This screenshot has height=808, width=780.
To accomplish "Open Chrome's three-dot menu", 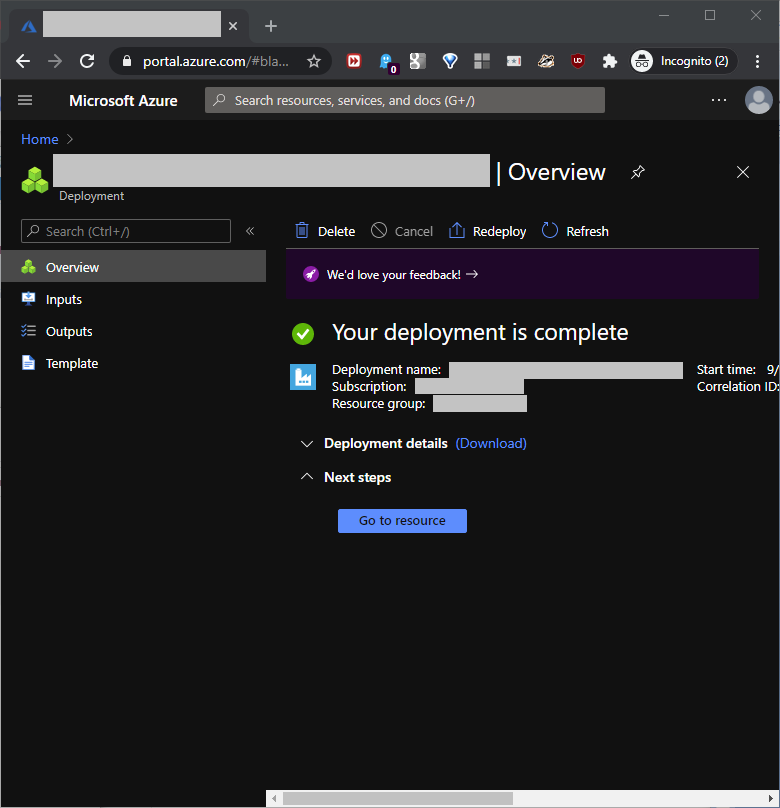I will click(757, 61).
